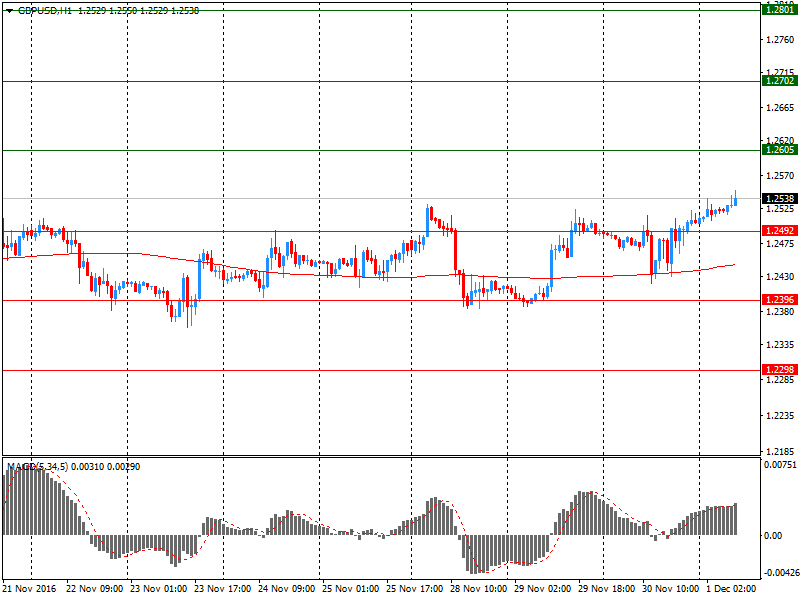Viewport: 800px width, 600px height.
Task: Click the 1.2396 red level price label
Action: (x=780, y=299)
